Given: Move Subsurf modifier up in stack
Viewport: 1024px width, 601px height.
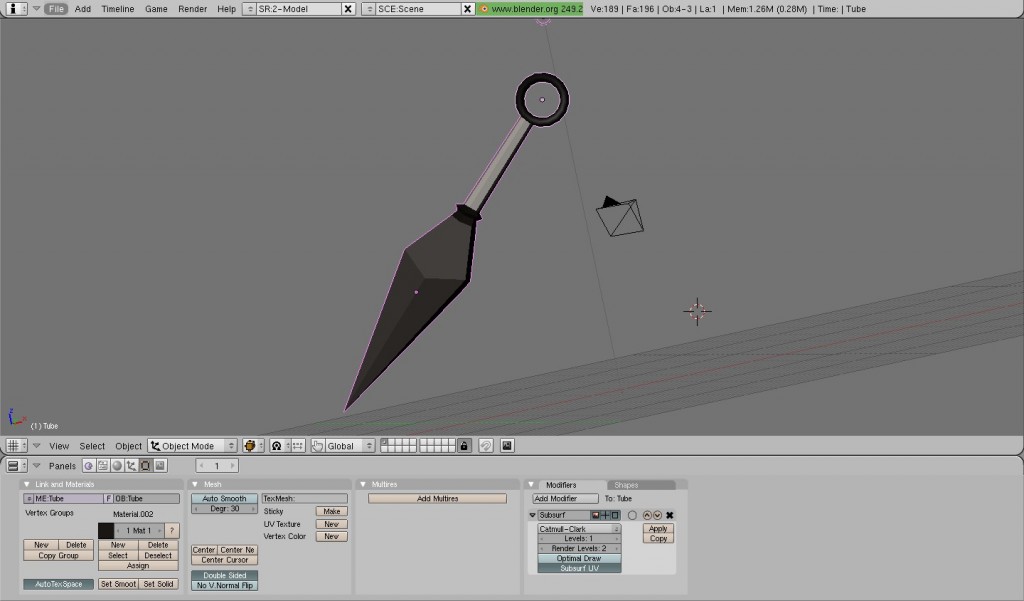Looking at the screenshot, I should 647,515.
